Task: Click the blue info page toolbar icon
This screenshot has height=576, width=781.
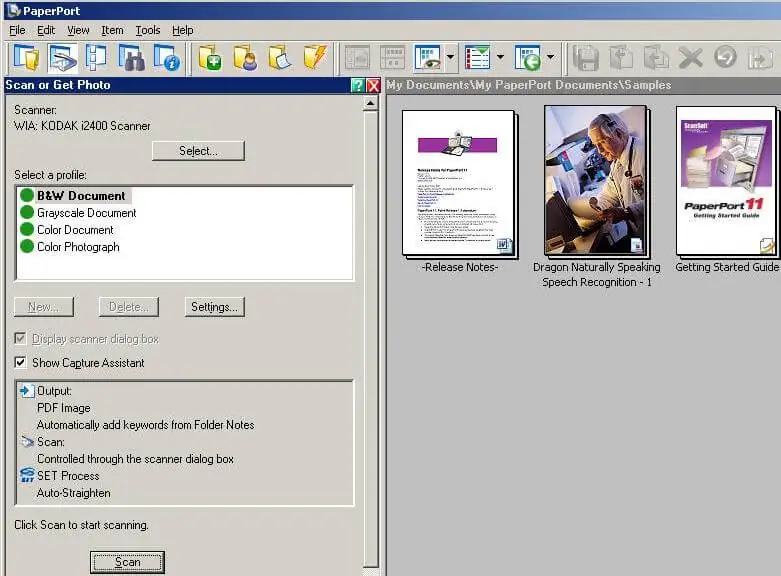Action: pyautogui.click(x=166, y=57)
